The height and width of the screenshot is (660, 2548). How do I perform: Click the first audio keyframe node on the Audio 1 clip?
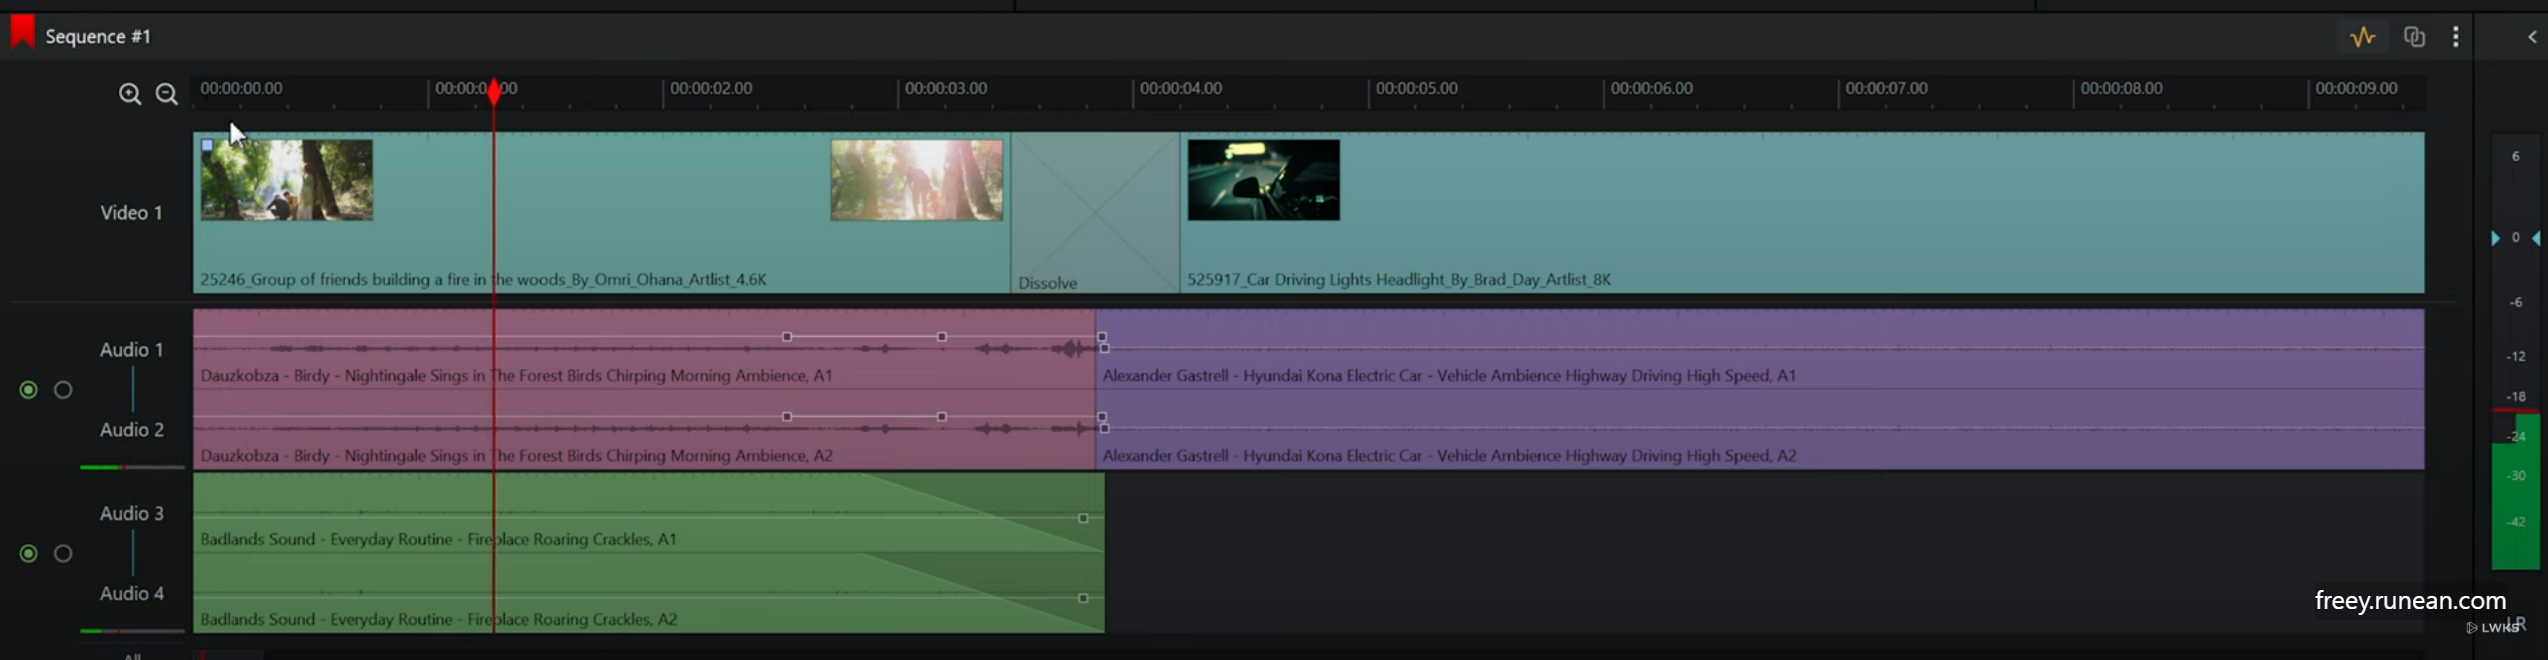(787, 337)
